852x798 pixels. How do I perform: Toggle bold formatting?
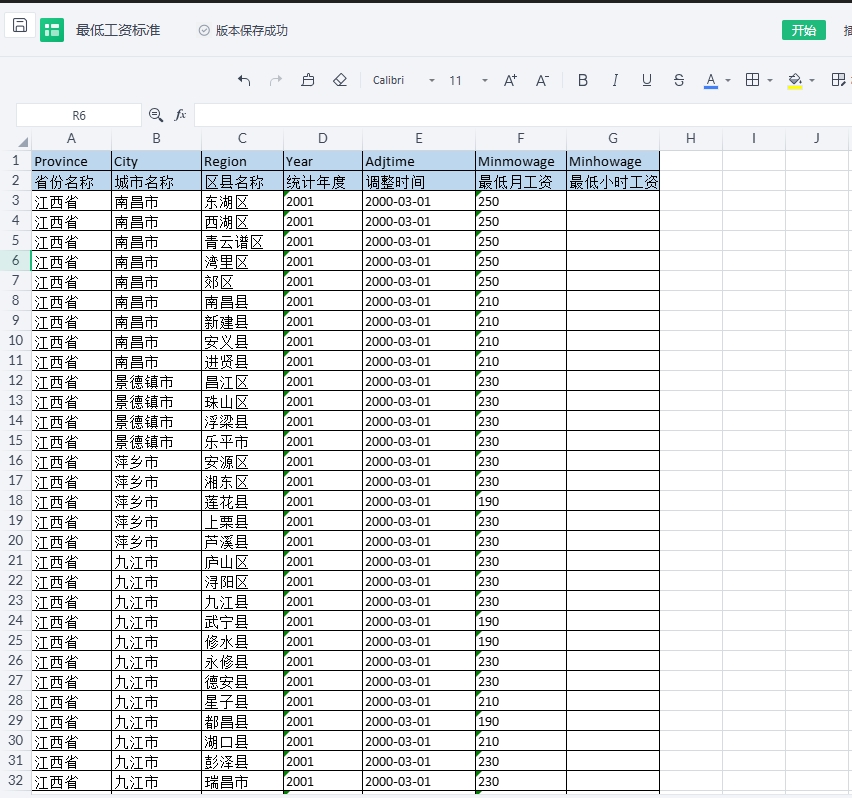[x=583, y=80]
